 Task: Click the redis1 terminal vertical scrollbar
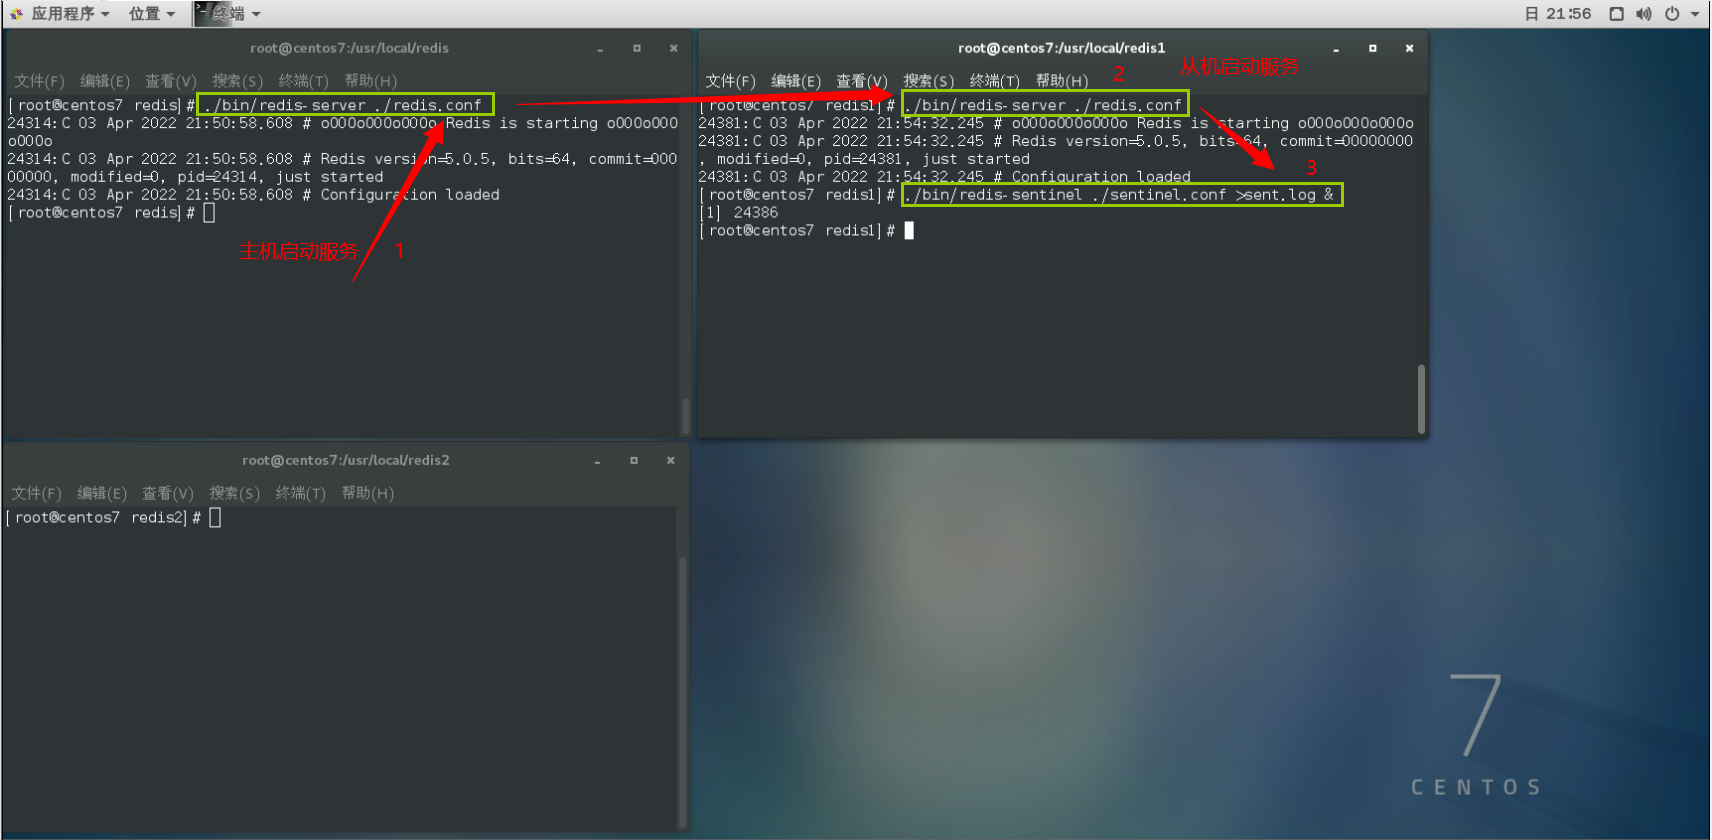pyautogui.click(x=1421, y=398)
